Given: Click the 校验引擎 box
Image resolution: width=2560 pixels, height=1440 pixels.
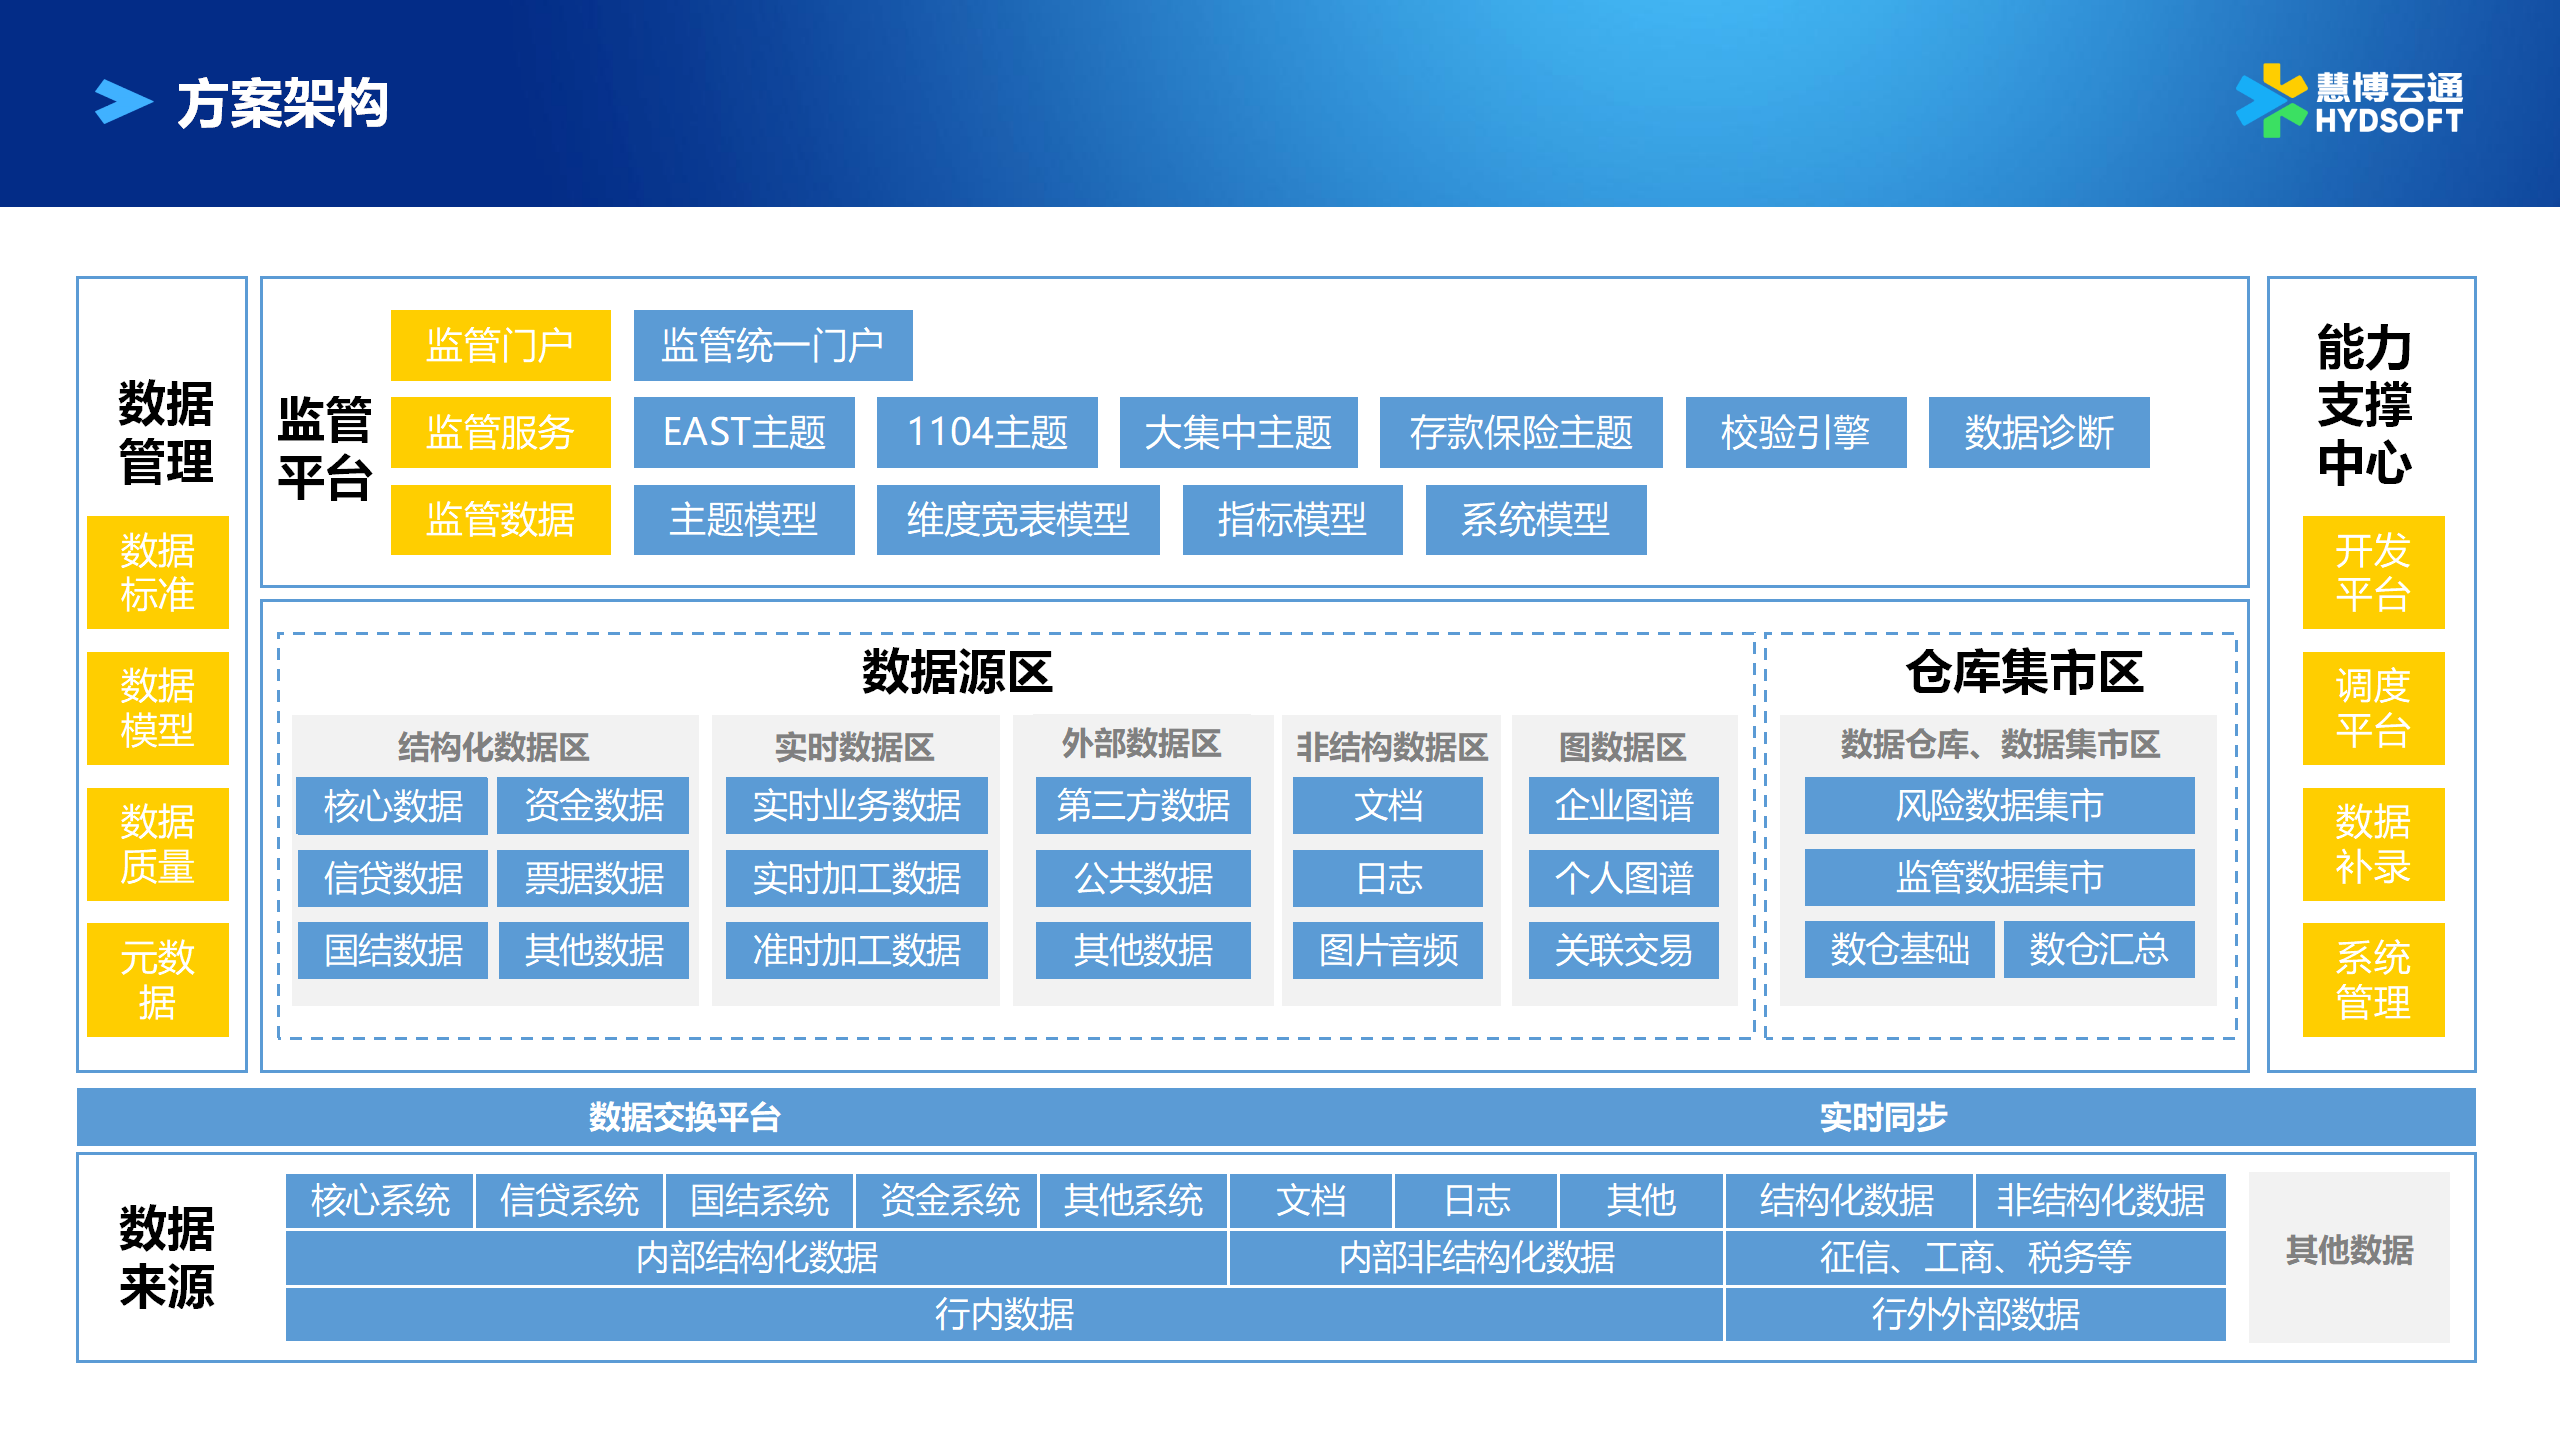Looking at the screenshot, I should [1795, 432].
